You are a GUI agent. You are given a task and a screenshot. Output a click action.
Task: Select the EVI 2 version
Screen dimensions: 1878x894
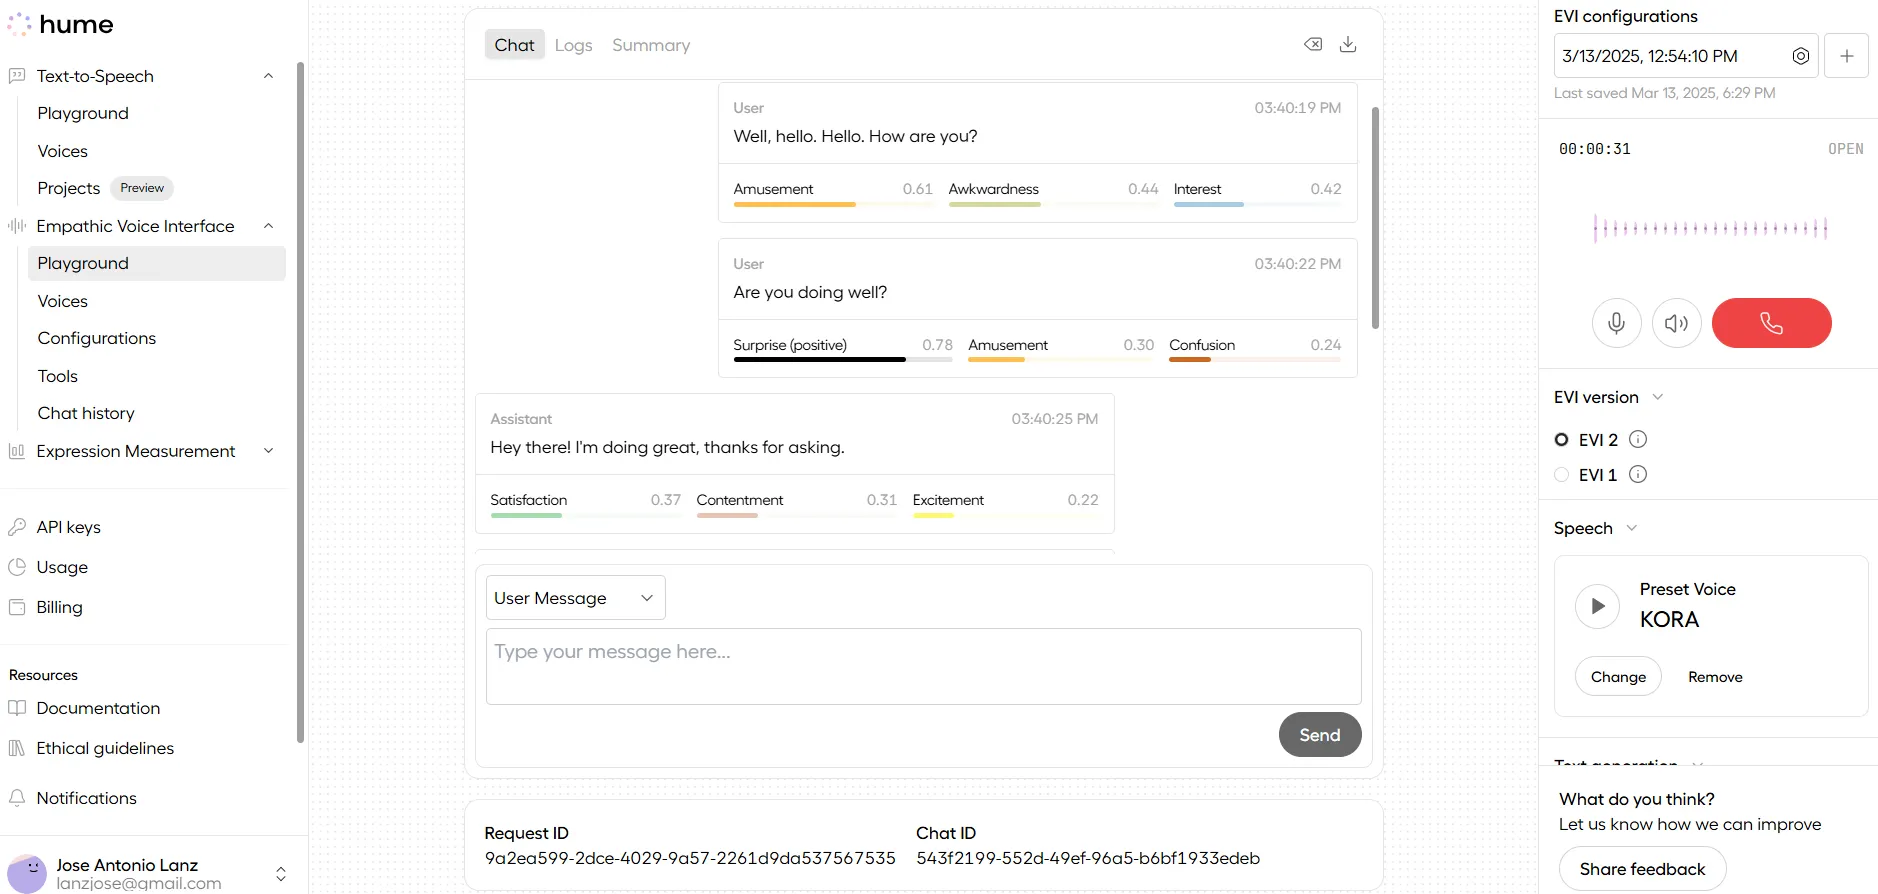[x=1562, y=440]
